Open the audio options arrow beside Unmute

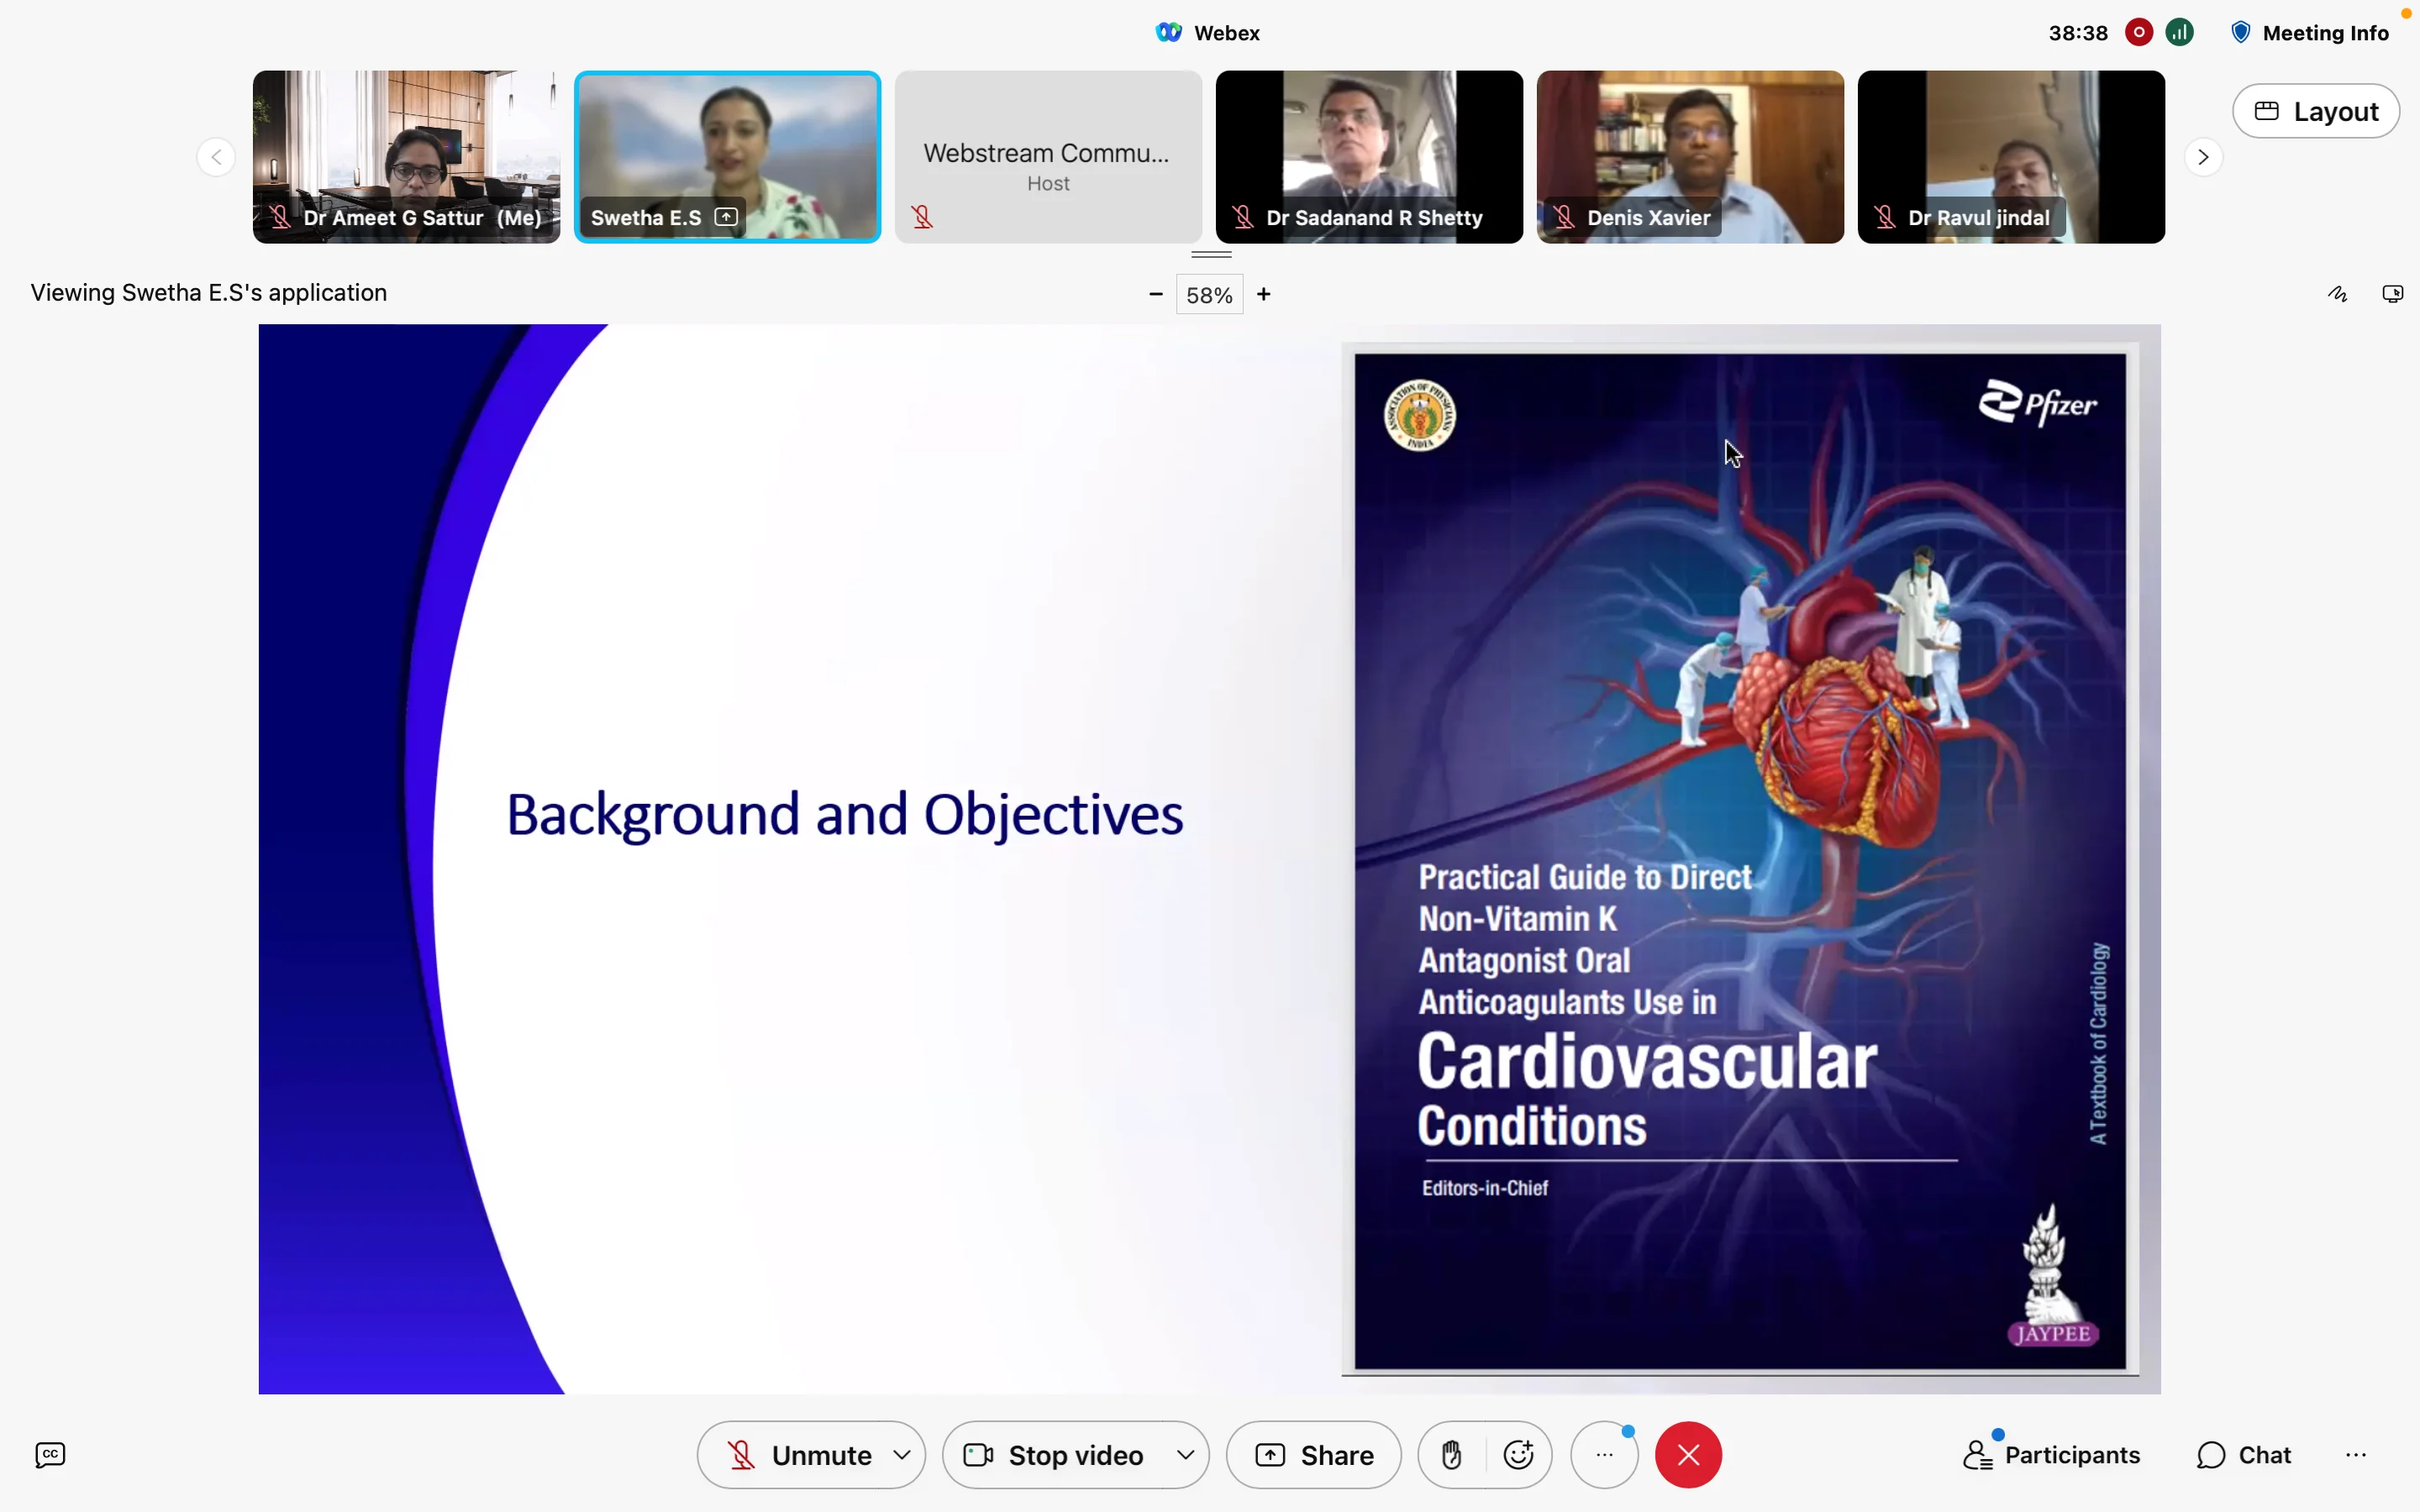[x=902, y=1455]
